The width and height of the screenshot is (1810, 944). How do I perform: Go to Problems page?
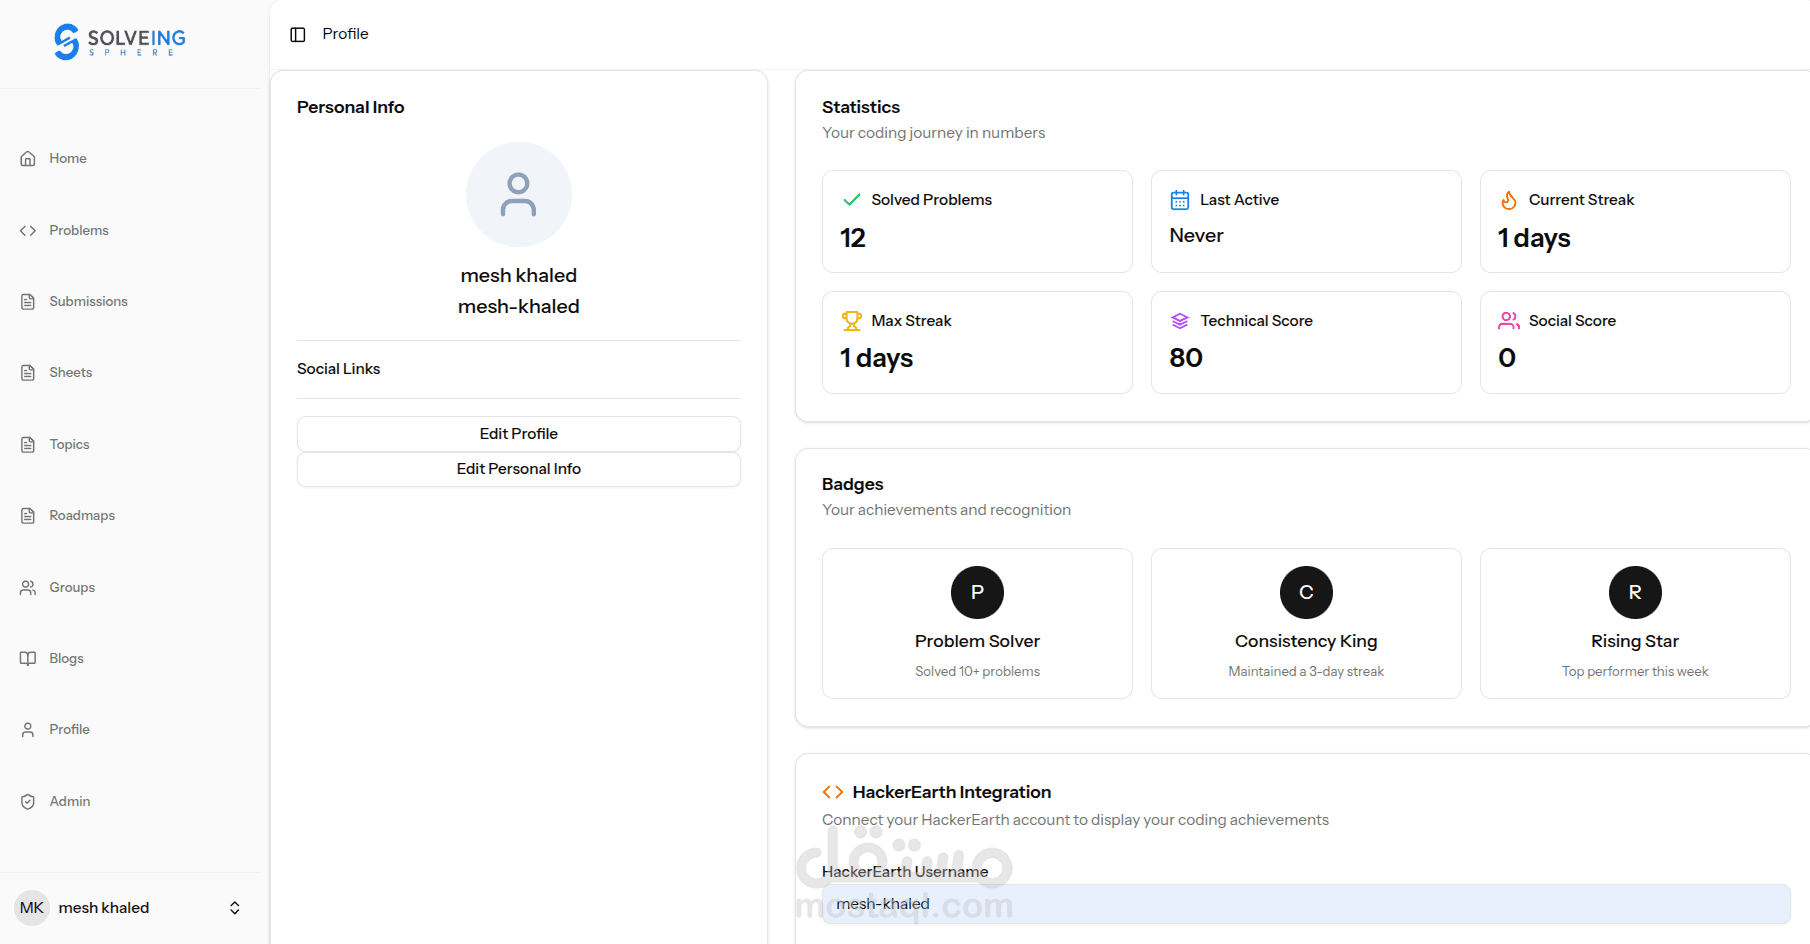point(79,230)
